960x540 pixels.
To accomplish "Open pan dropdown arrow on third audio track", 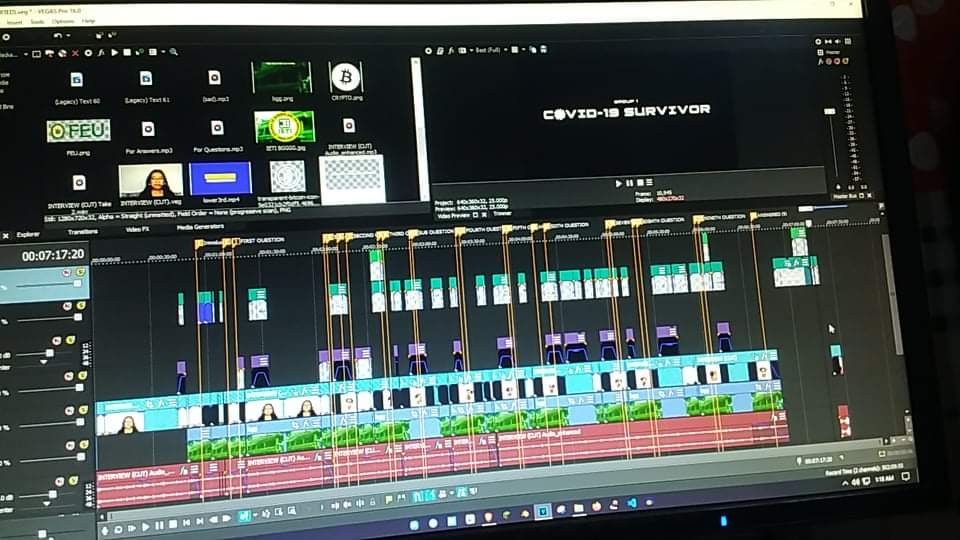I will [43, 362].
